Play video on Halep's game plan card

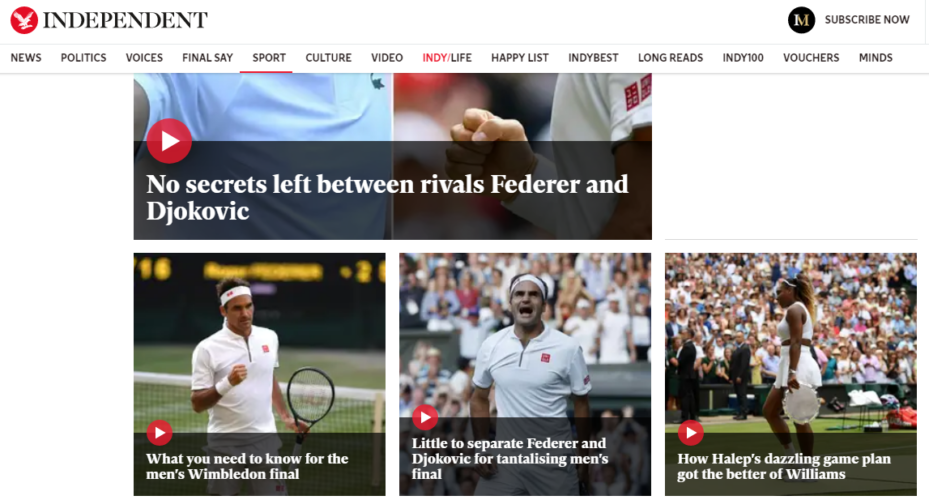[691, 433]
